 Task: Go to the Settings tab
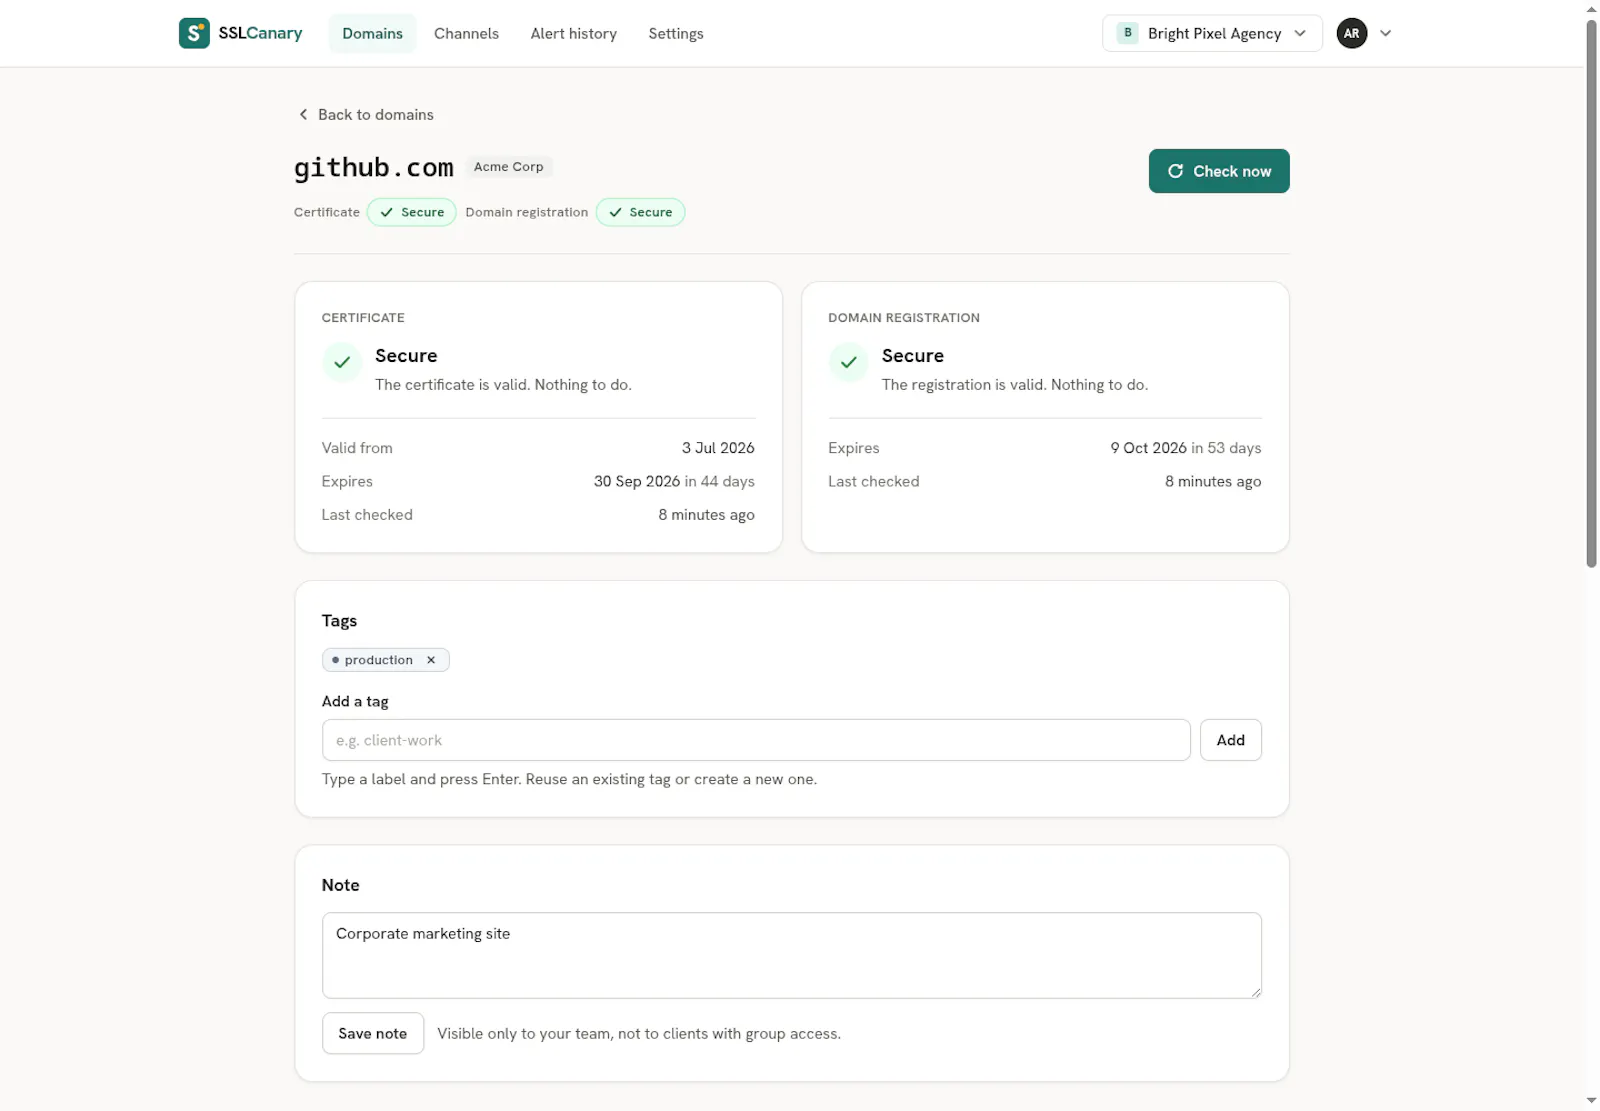point(676,33)
